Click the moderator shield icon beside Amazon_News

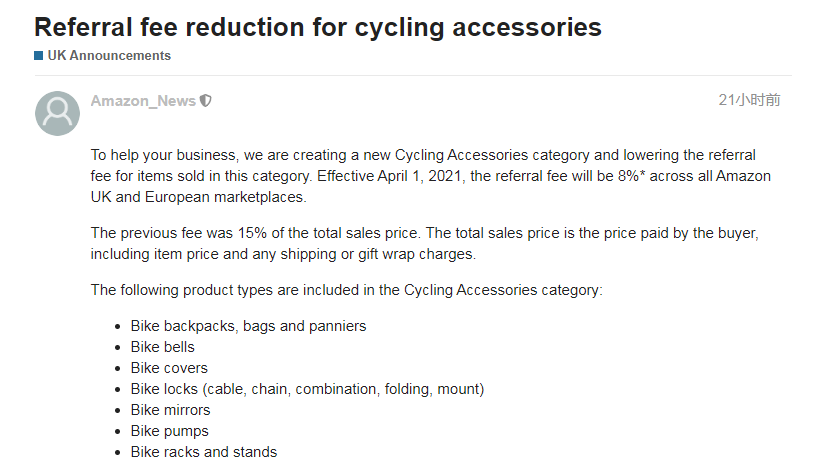206,100
